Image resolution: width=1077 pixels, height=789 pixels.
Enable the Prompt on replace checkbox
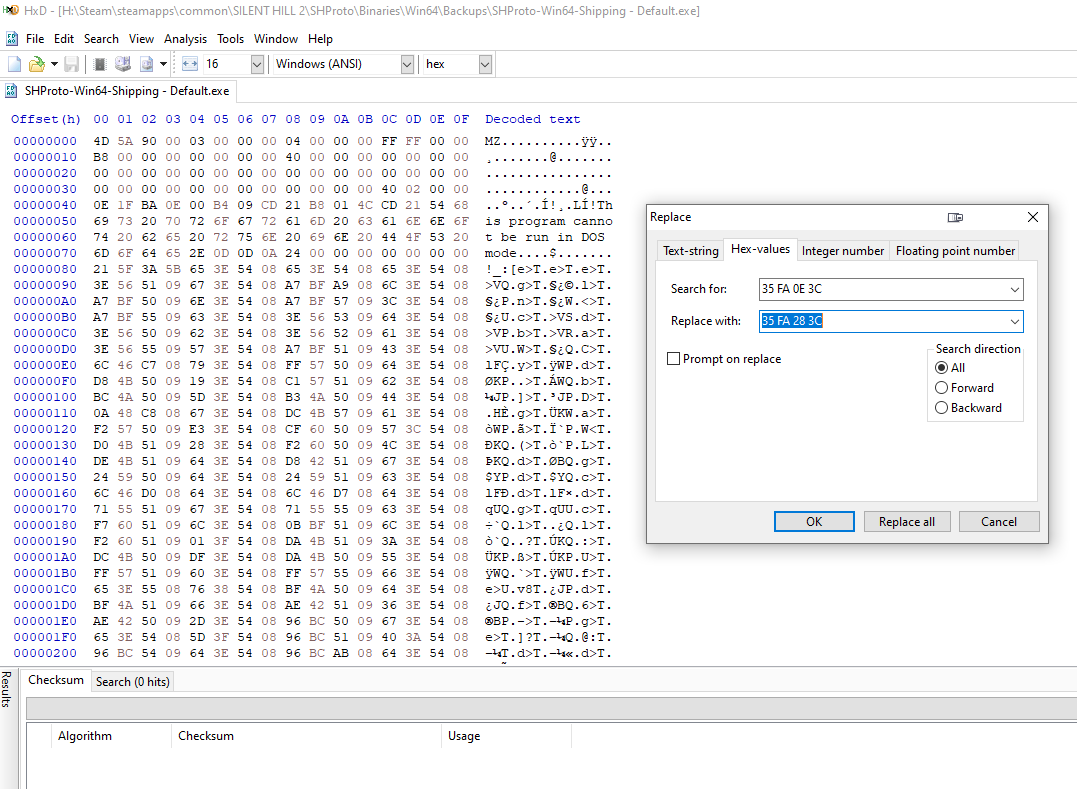tap(674, 358)
